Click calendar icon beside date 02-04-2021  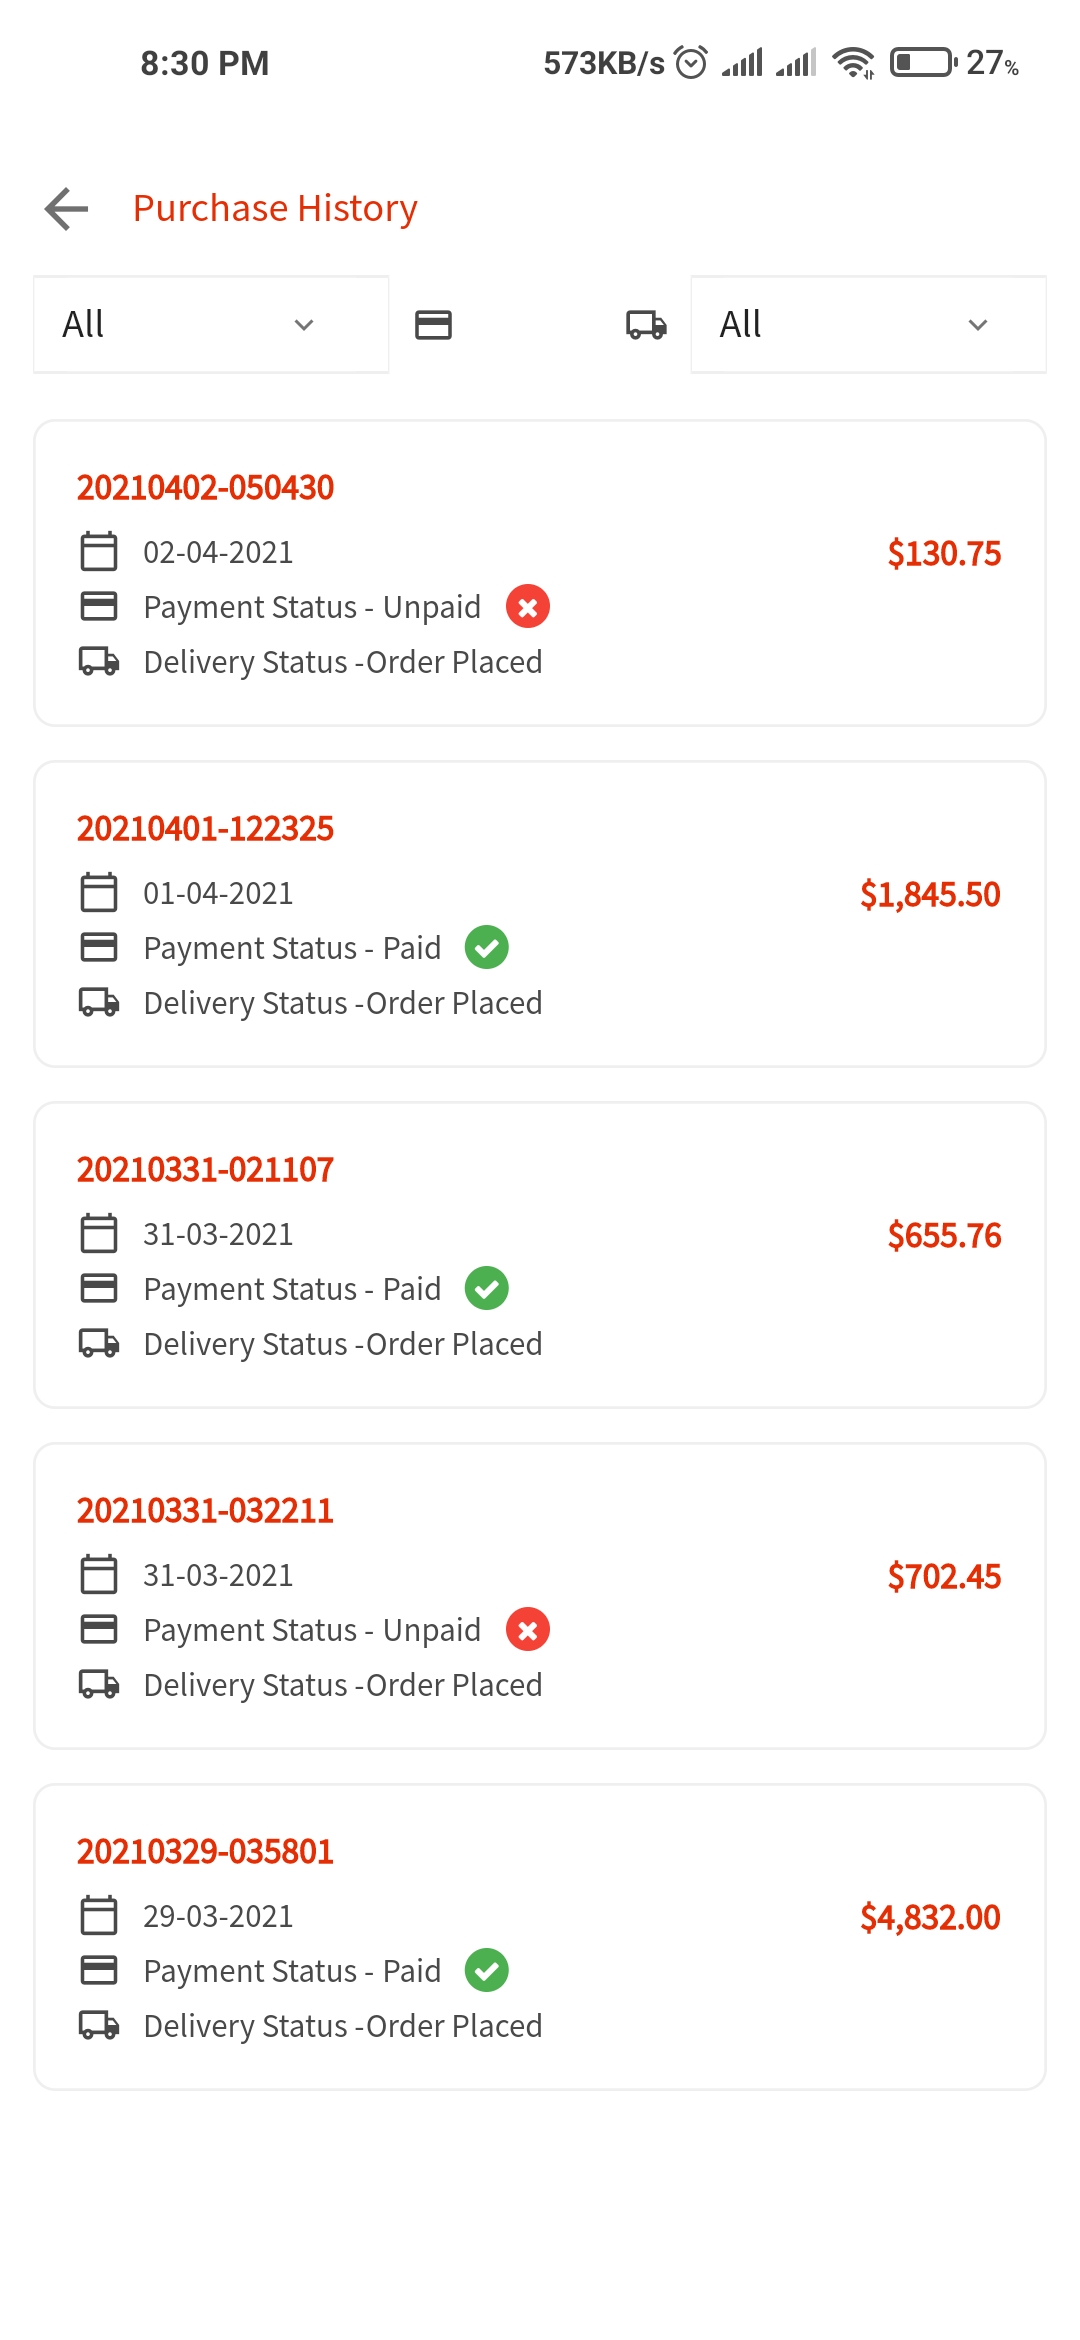click(99, 552)
